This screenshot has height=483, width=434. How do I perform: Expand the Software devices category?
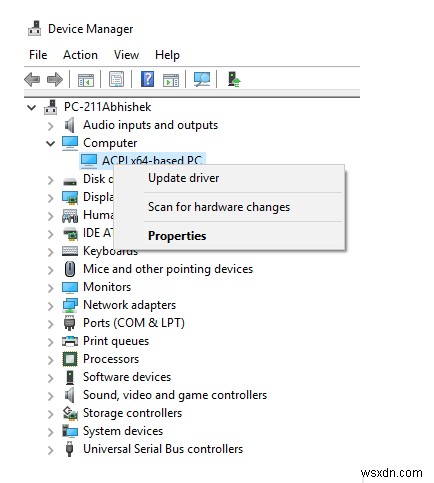[x=50, y=378]
